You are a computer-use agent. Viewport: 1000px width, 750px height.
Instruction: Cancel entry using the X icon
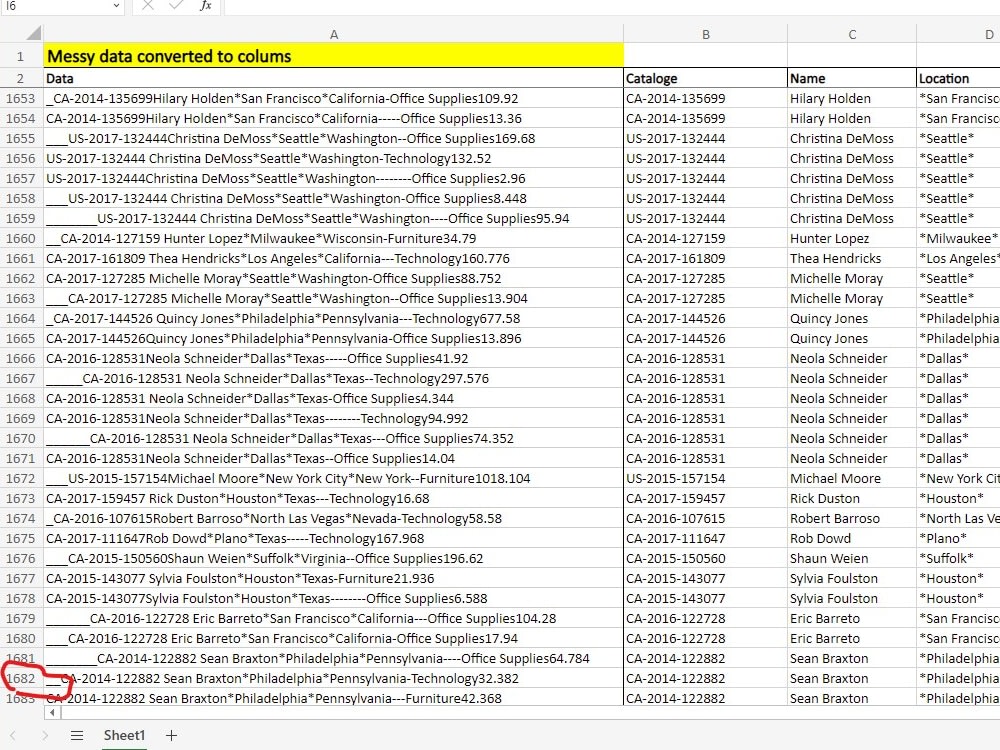(148, 8)
